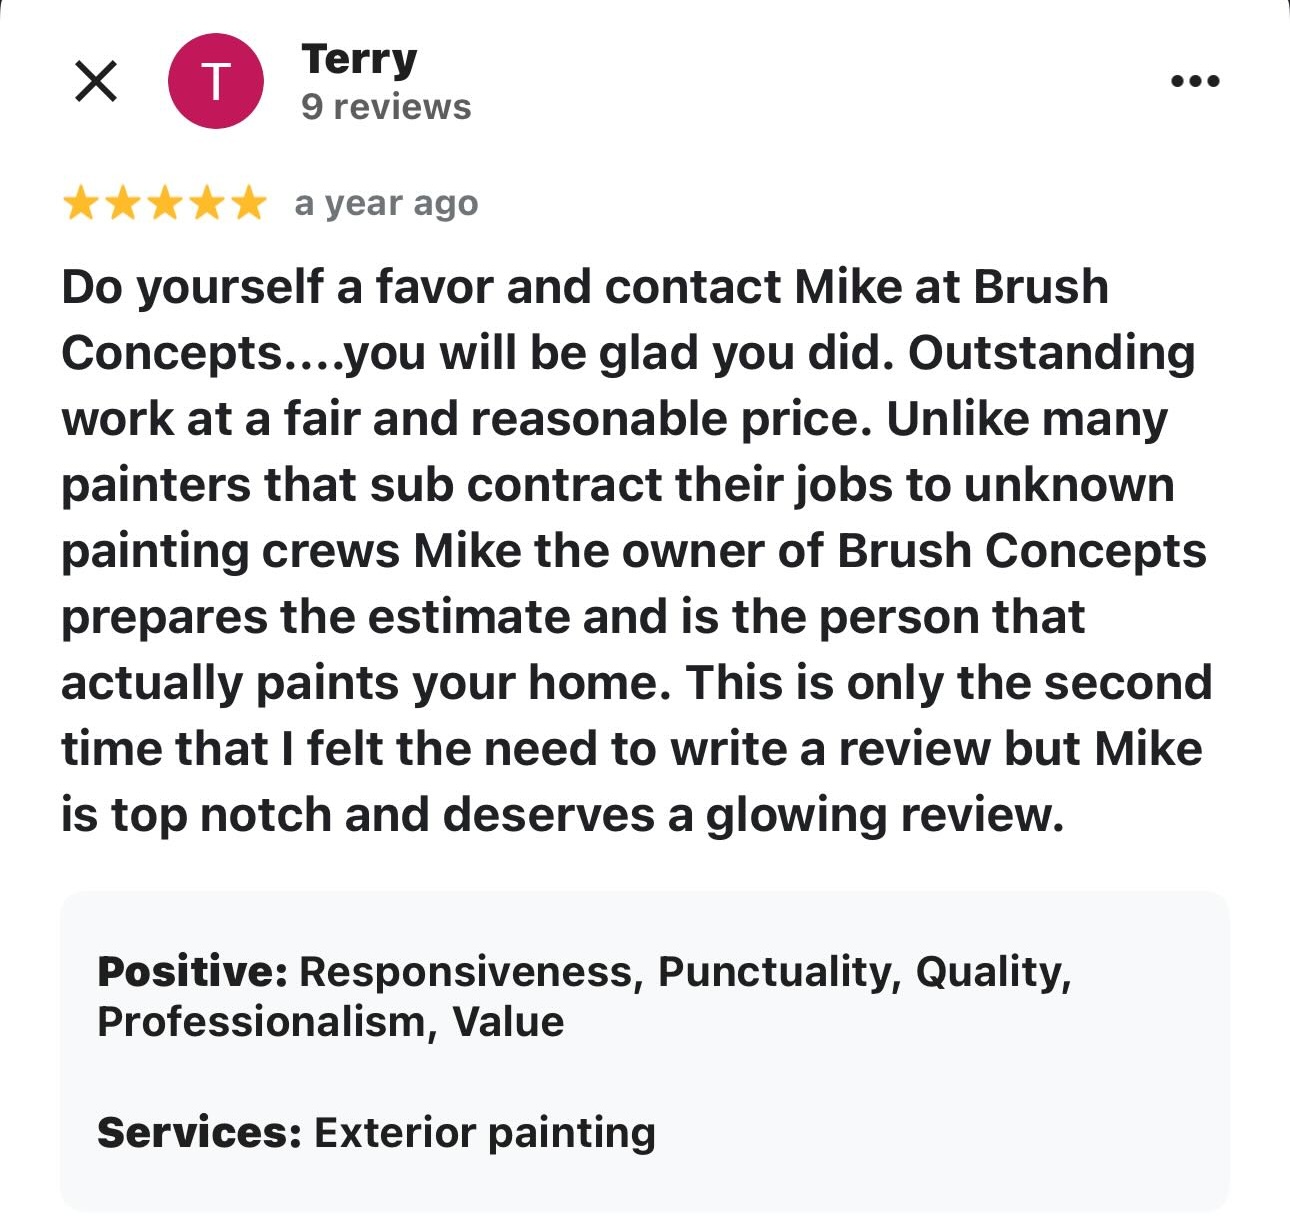Click the reviewer name Terry
Screen dimensions: 1290x1232
pyautogui.click(x=359, y=58)
